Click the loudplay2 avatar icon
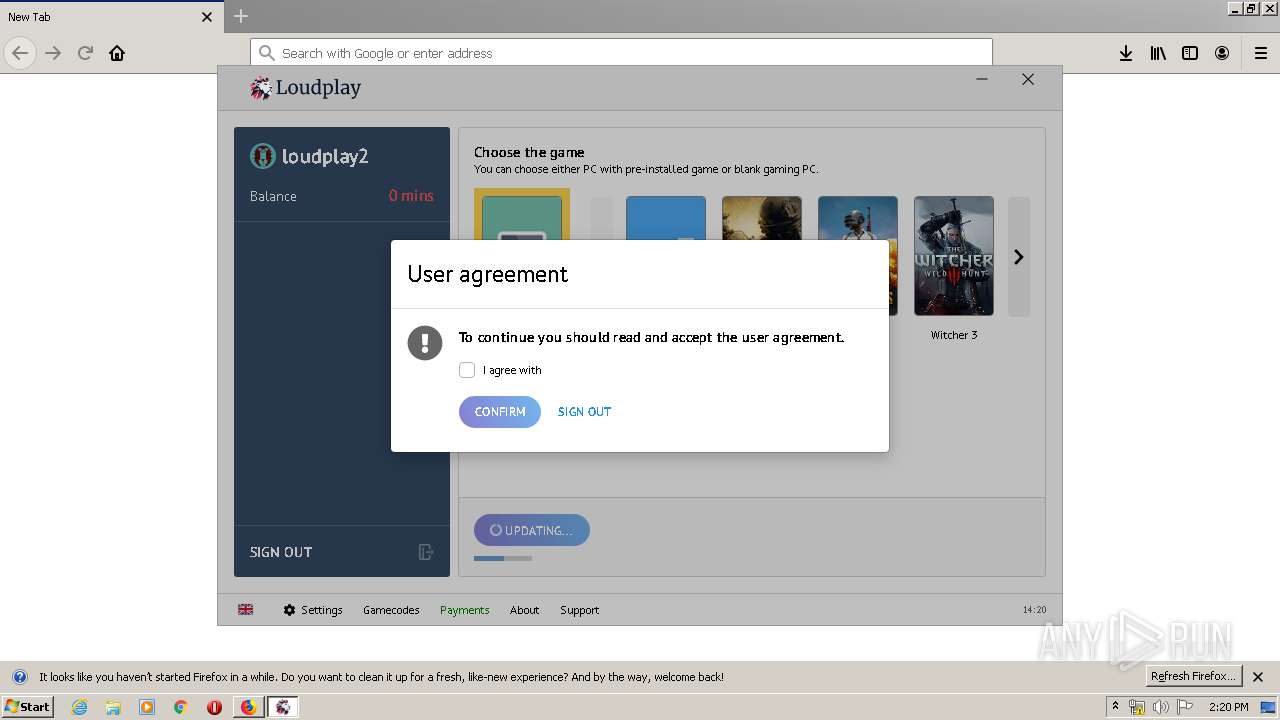Screen dimensions: 1280x720 262,156
